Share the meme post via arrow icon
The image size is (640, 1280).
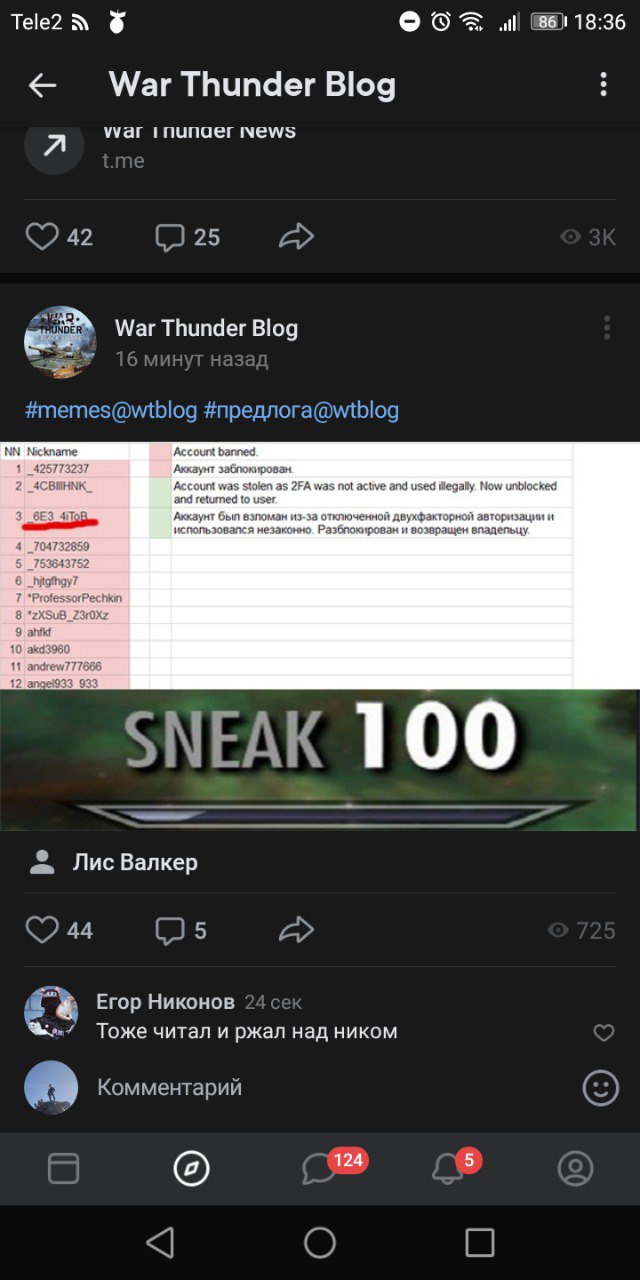pyautogui.click(x=296, y=931)
